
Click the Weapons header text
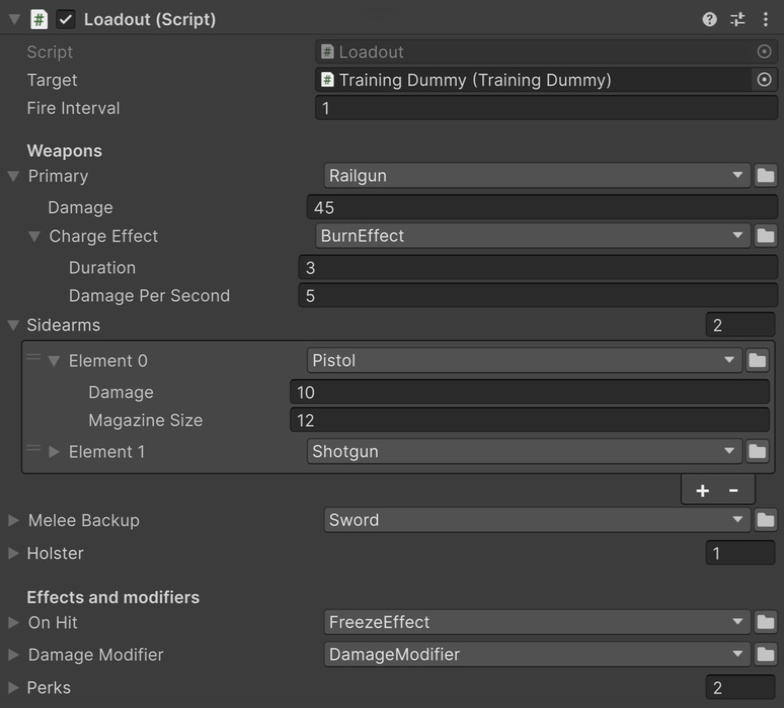coord(64,150)
